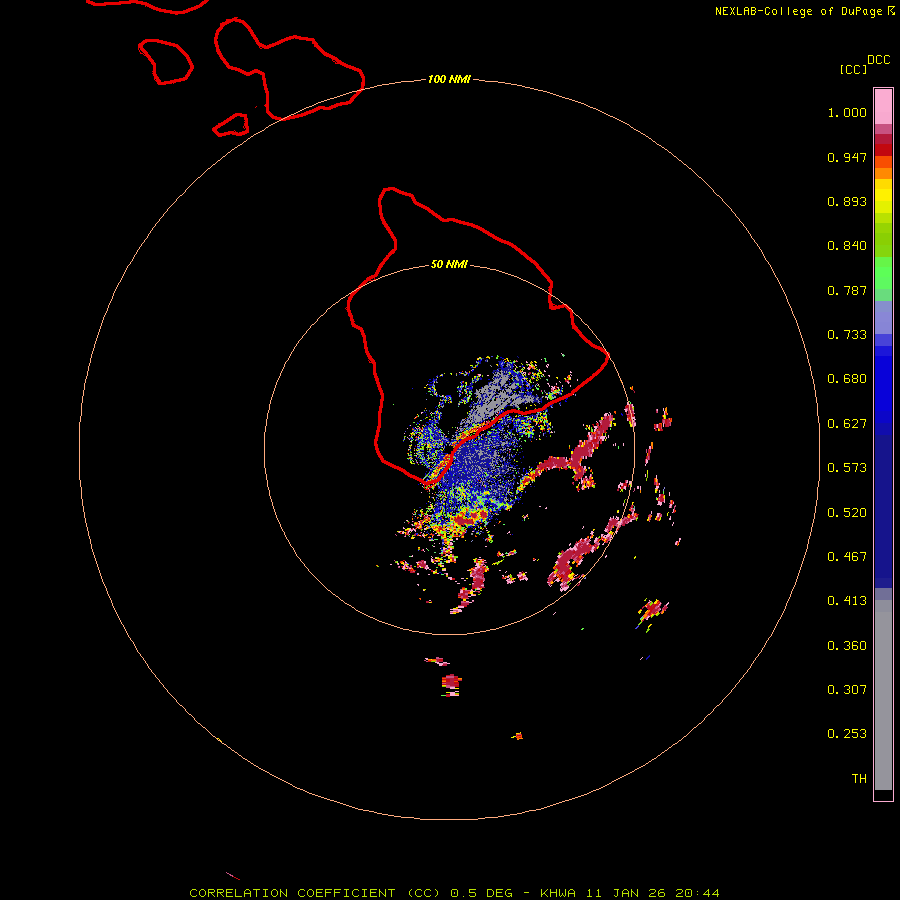Click the pink top segment of color bar
This screenshot has width=900, height=900.
tap(883, 106)
